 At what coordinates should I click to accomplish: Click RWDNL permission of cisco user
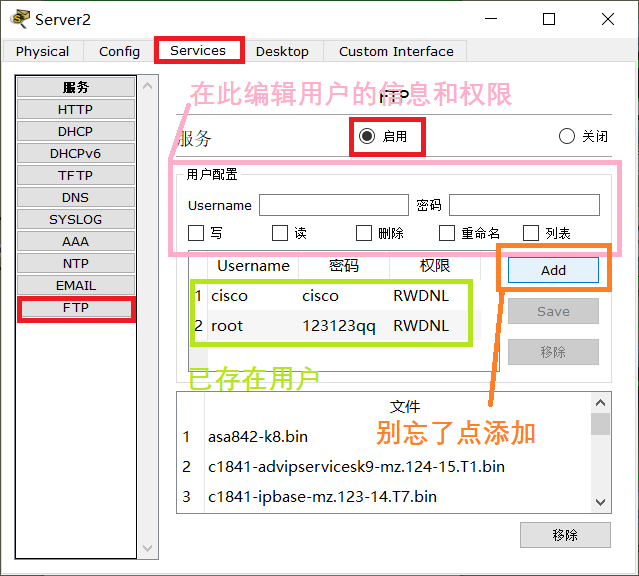pos(421,296)
